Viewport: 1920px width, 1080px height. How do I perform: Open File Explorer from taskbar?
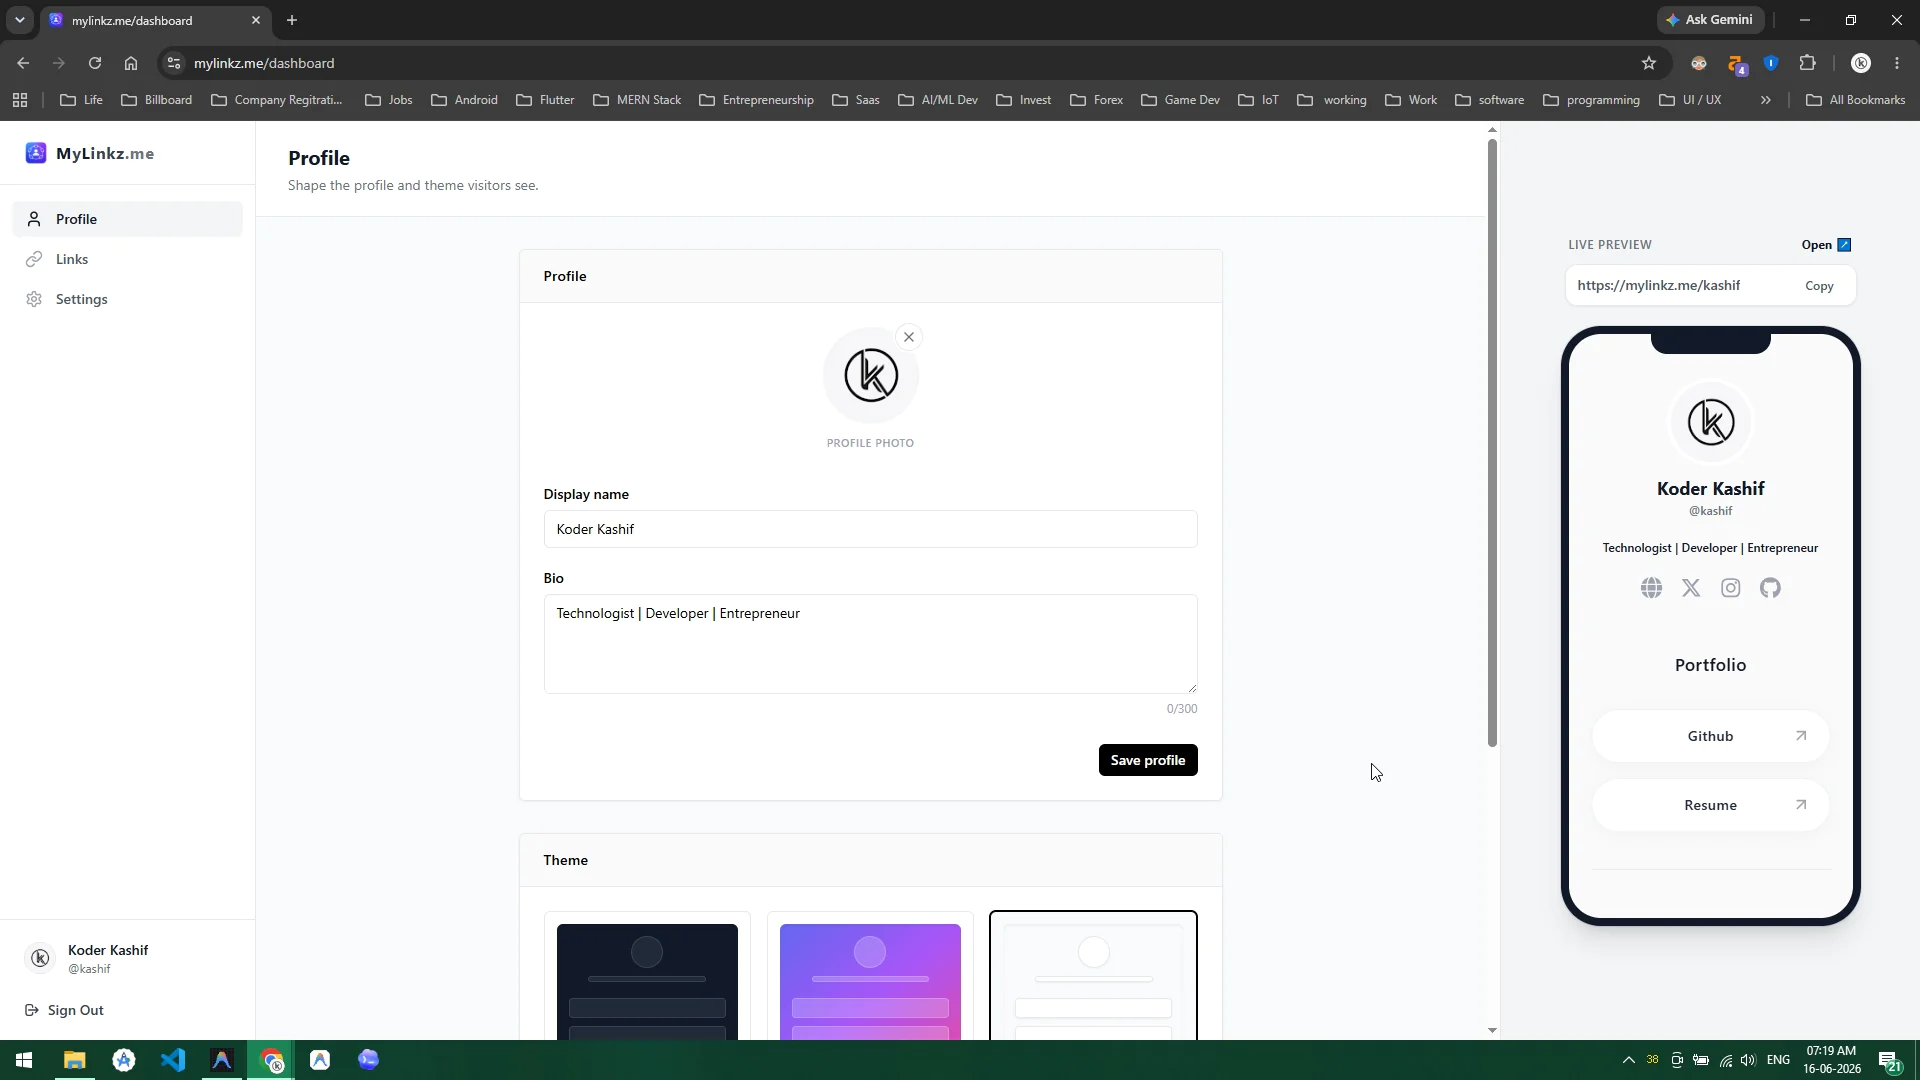click(75, 1060)
